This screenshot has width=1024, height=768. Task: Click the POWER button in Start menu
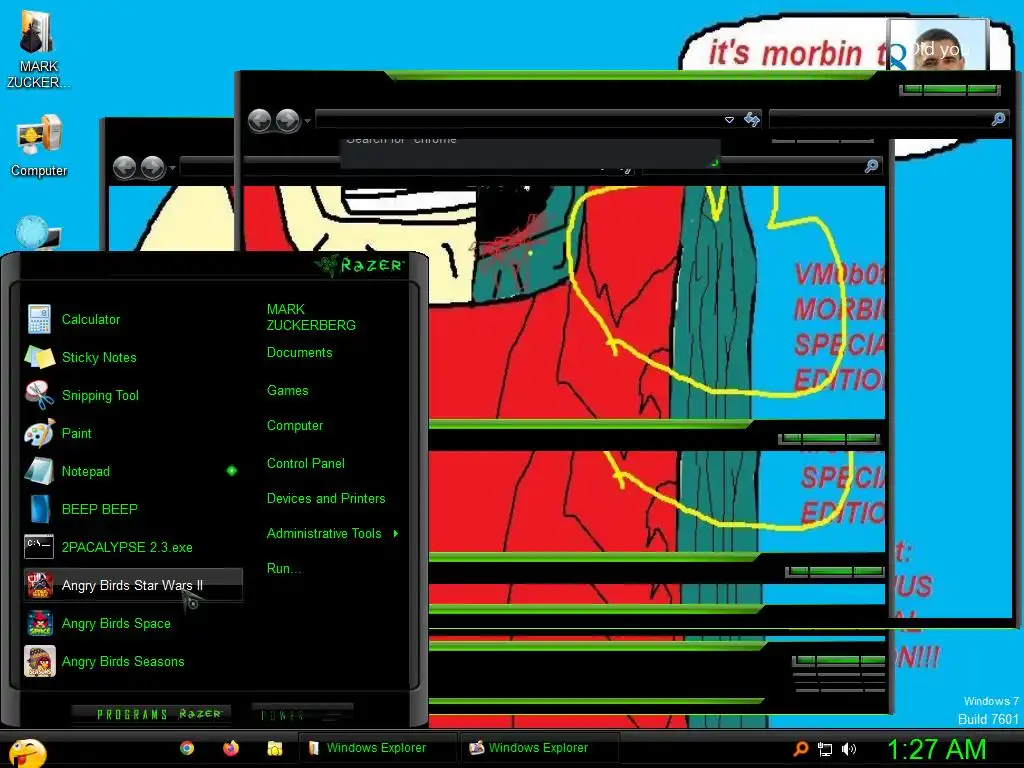coord(302,715)
